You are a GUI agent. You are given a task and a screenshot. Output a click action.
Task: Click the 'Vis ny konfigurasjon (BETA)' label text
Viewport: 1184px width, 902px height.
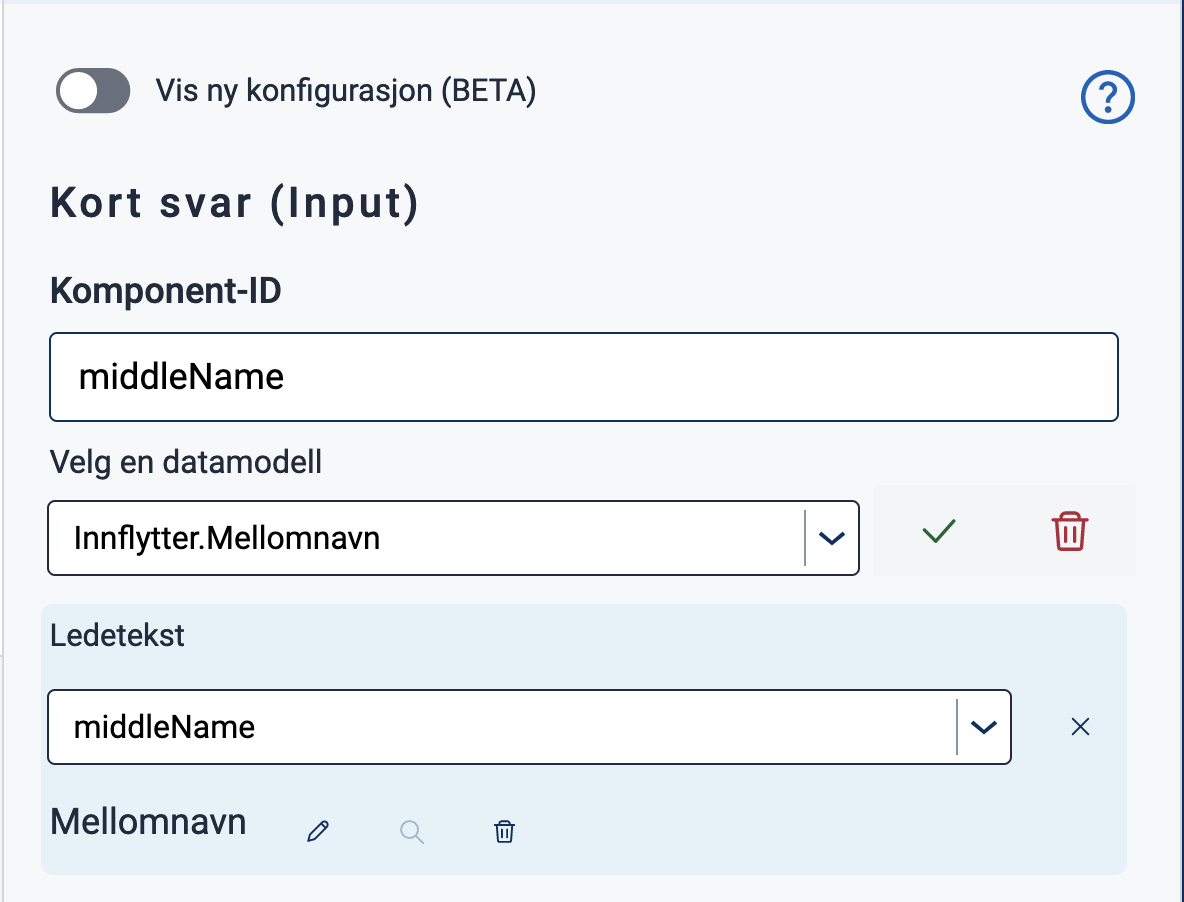pyautogui.click(x=346, y=92)
